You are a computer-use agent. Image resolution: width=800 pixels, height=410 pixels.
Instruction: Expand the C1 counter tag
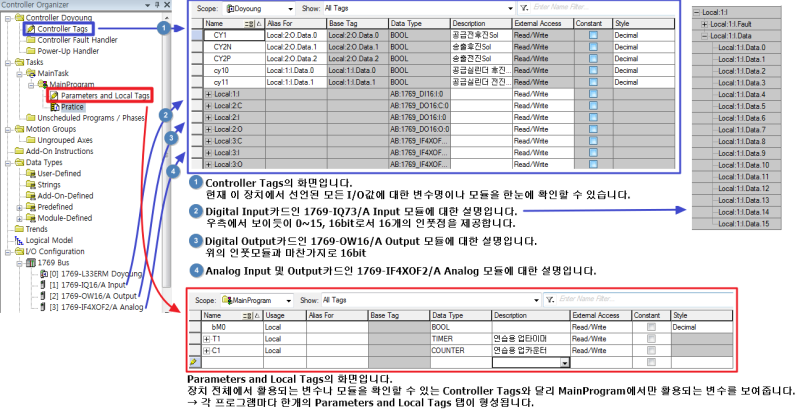point(207,350)
